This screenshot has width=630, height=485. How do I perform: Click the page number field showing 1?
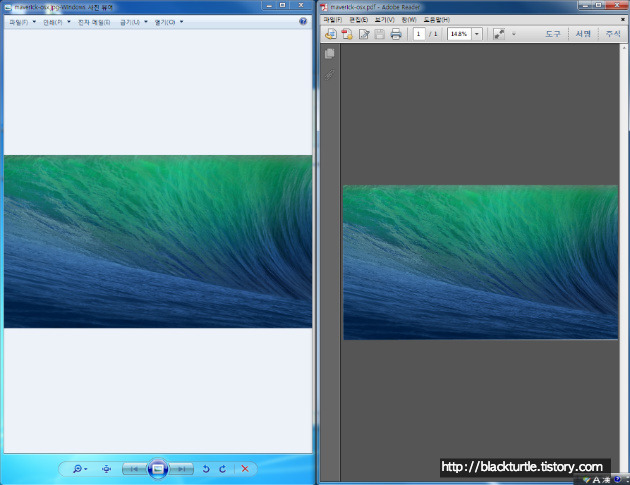(x=419, y=34)
